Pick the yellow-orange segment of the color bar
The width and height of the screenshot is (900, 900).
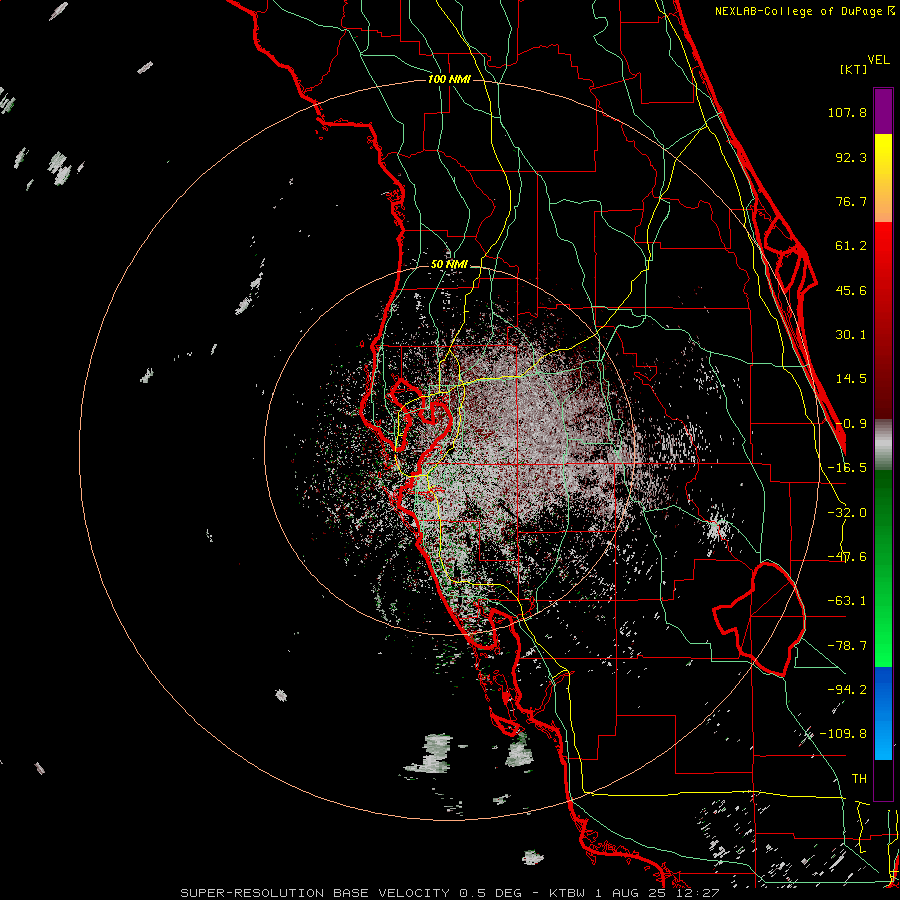883,178
